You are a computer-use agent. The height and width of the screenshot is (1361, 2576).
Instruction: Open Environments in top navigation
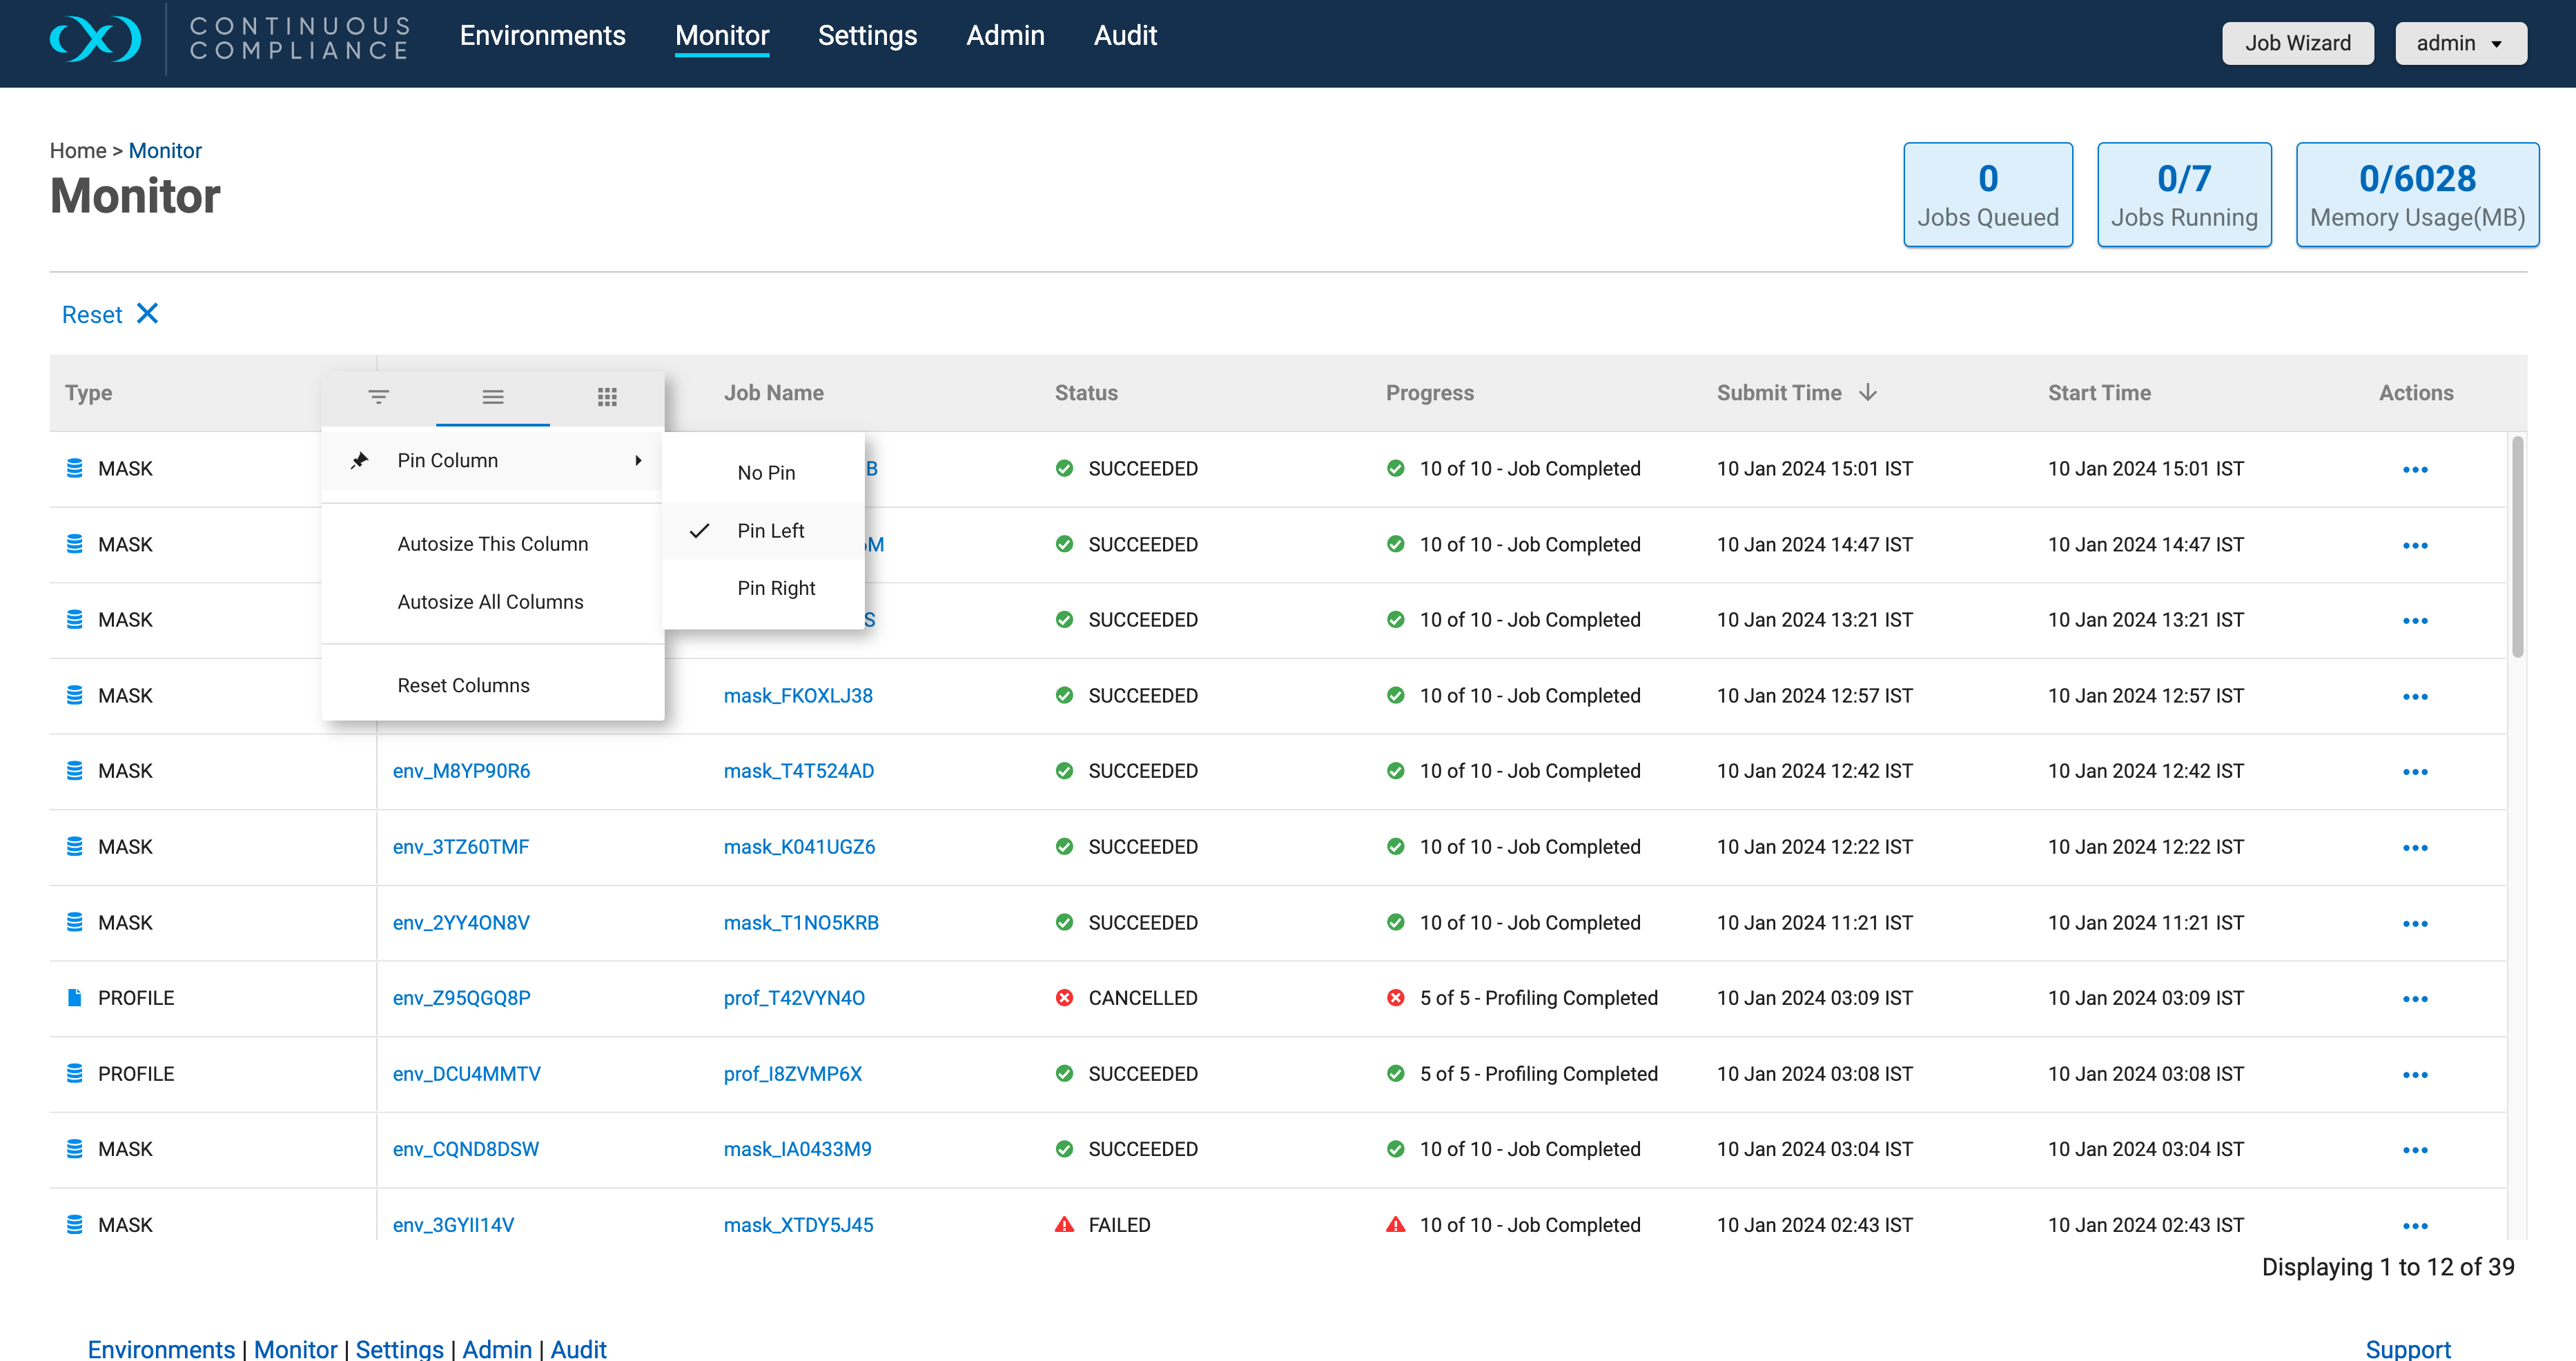(542, 36)
